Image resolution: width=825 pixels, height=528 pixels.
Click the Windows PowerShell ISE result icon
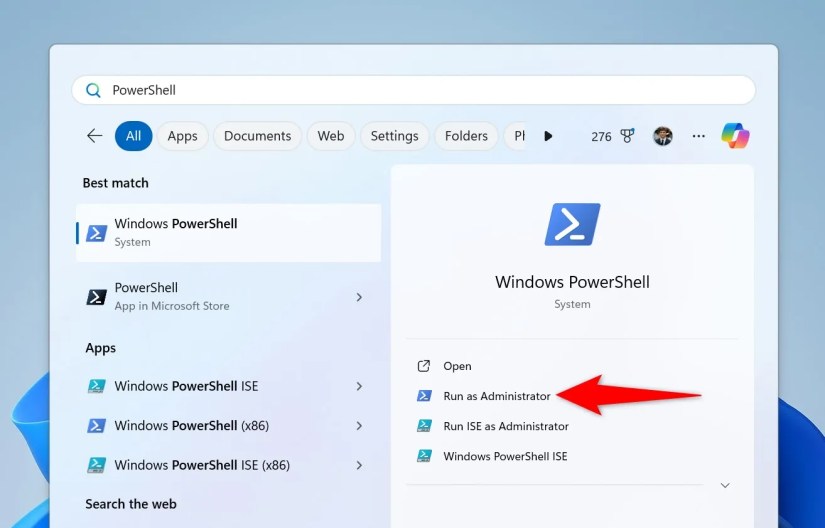[97, 386]
